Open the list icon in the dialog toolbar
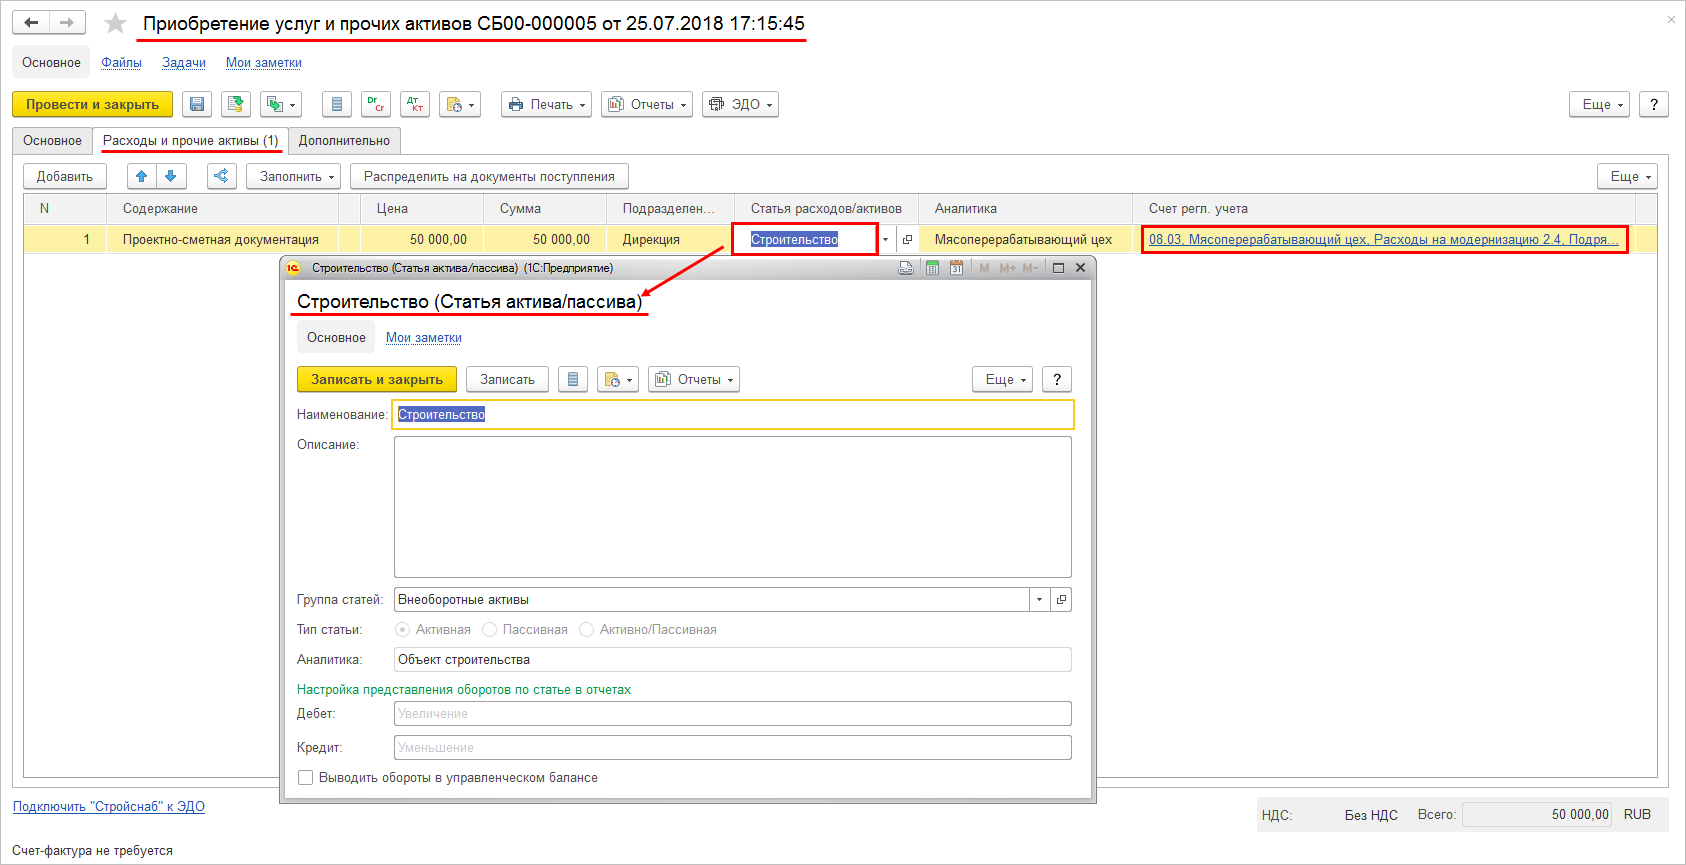 tap(573, 379)
